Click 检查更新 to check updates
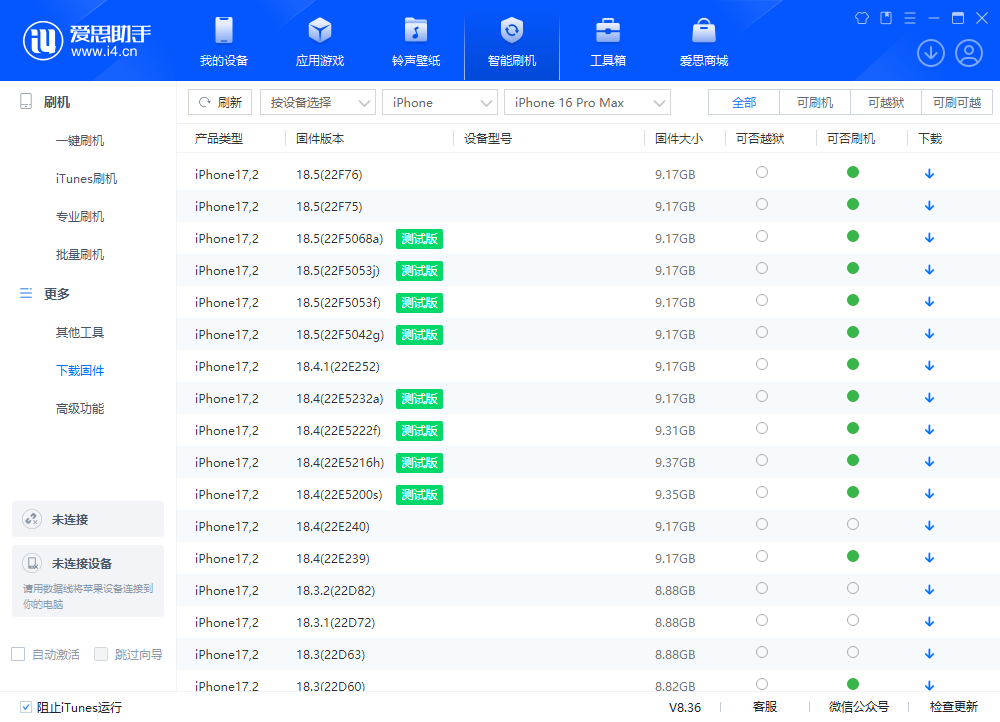 [953, 707]
